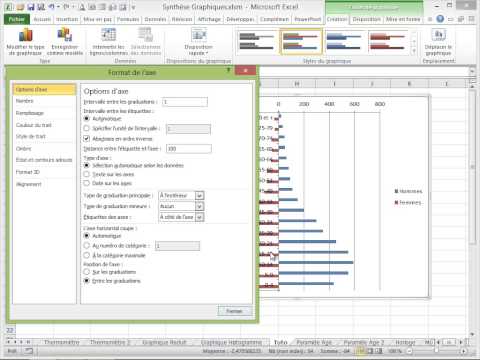
Task: Open Étiquettes des axes dropdown
Action: coord(199,217)
